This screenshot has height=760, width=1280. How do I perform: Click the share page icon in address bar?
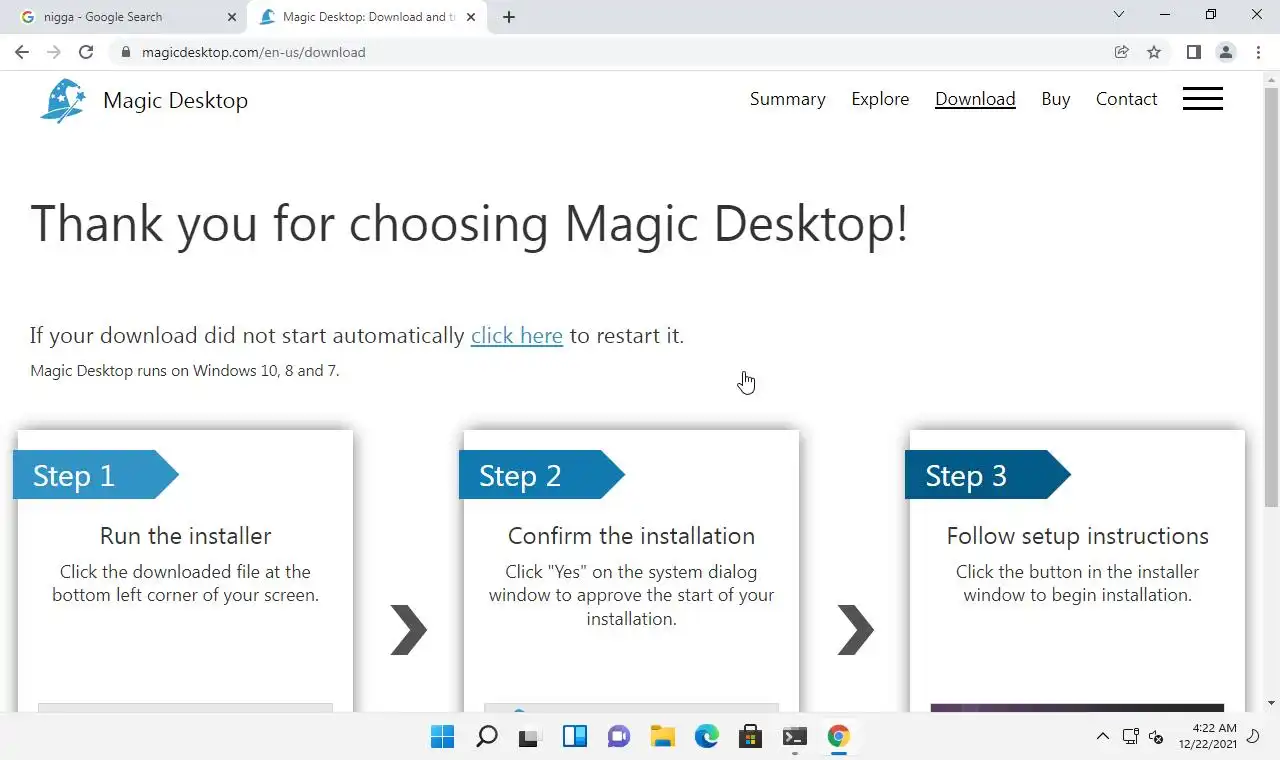coord(1122,52)
